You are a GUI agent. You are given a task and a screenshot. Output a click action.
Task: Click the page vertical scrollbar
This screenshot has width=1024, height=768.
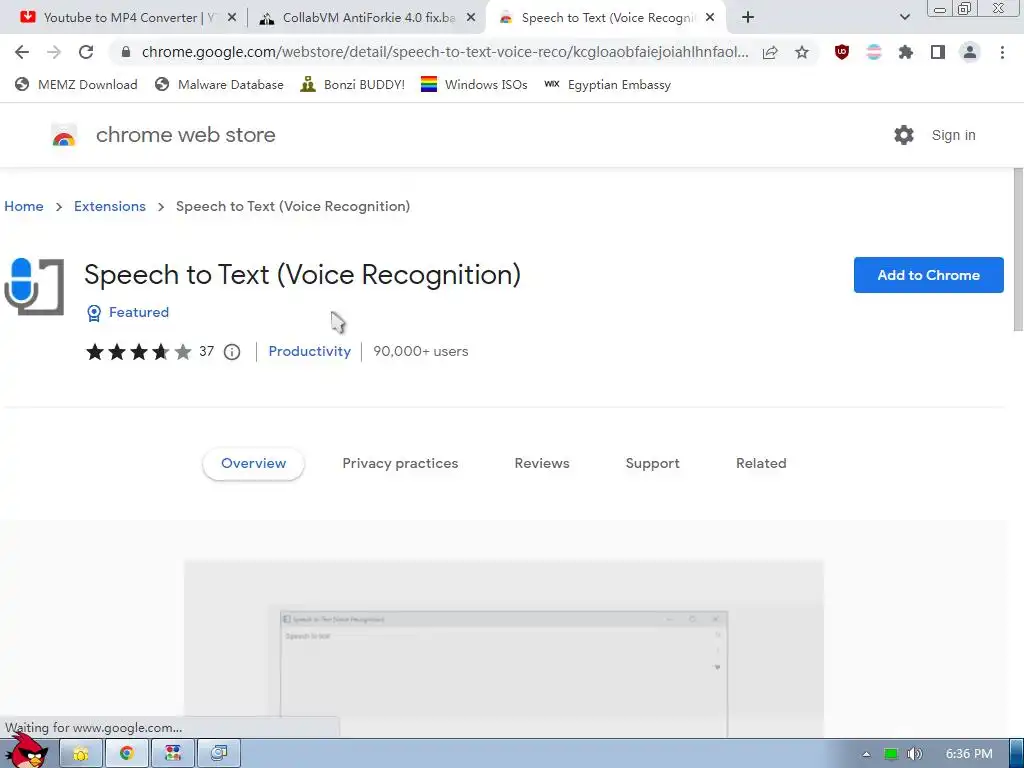(x=1017, y=249)
